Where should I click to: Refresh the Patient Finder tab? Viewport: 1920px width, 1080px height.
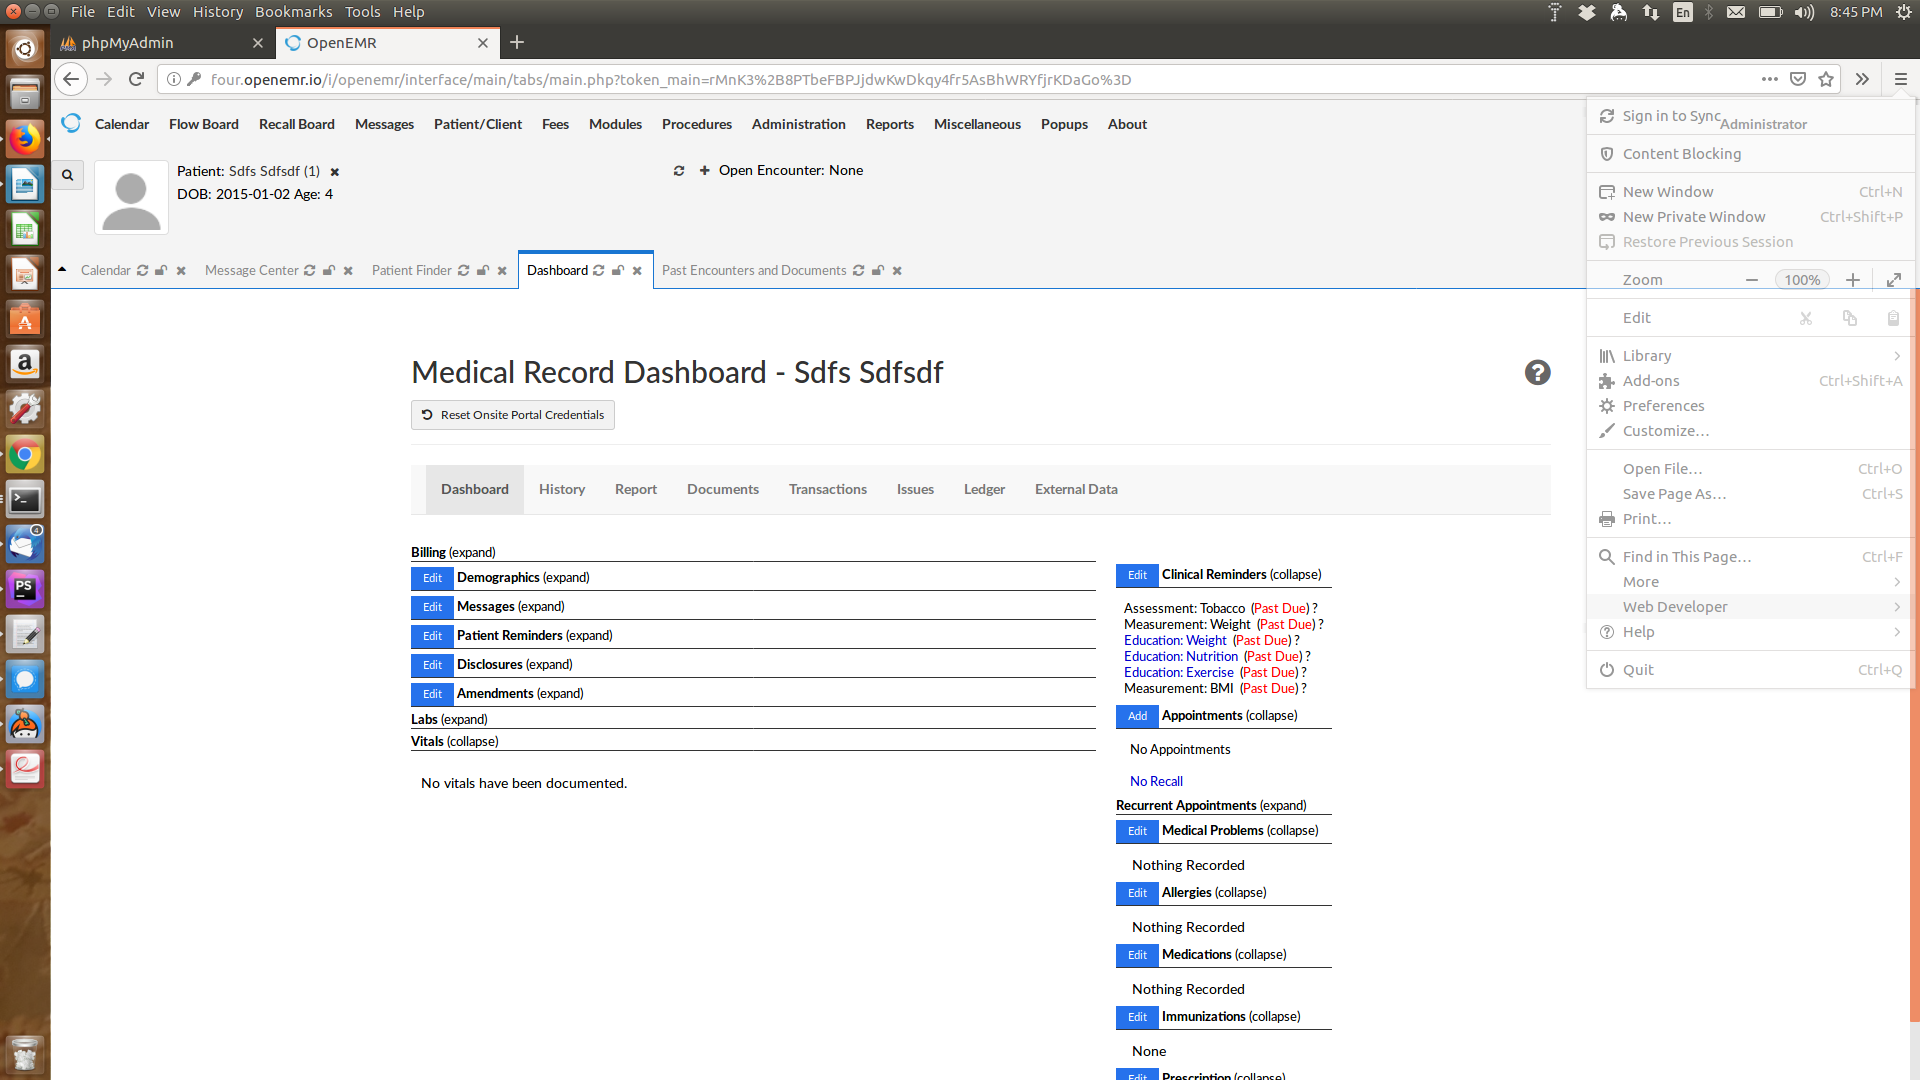click(464, 271)
